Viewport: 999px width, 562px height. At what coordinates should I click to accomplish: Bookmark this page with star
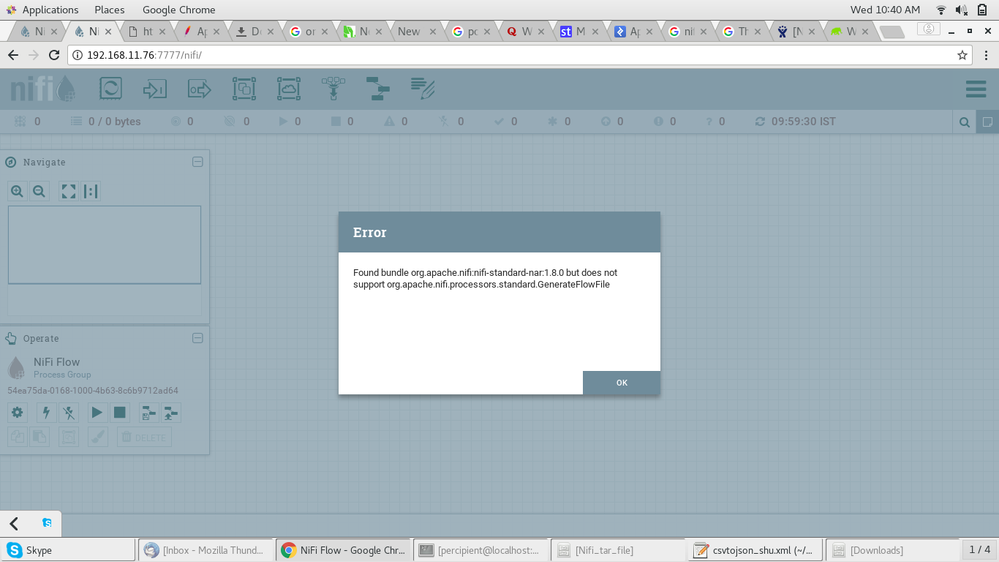click(962, 55)
